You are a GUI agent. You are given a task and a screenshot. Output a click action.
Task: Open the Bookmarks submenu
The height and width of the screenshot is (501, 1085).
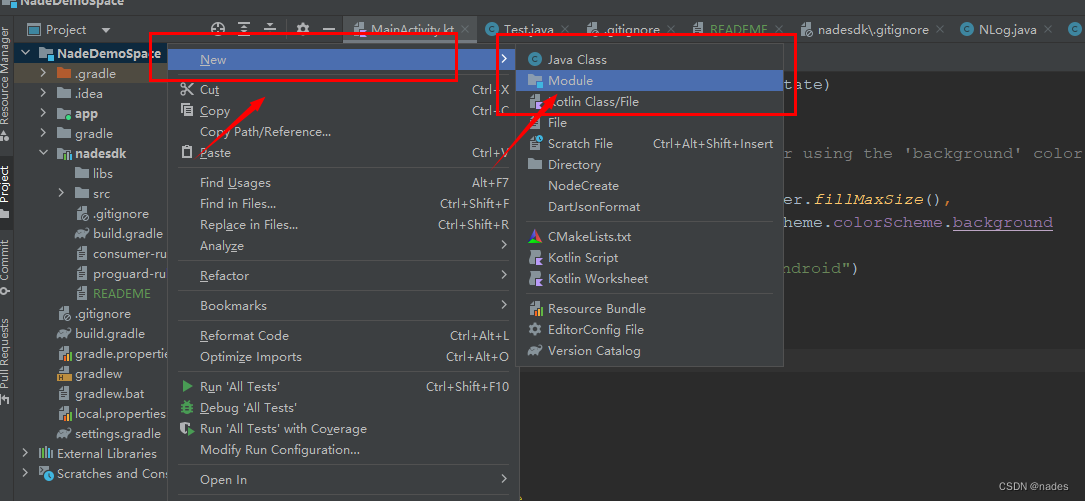pyautogui.click(x=343, y=305)
